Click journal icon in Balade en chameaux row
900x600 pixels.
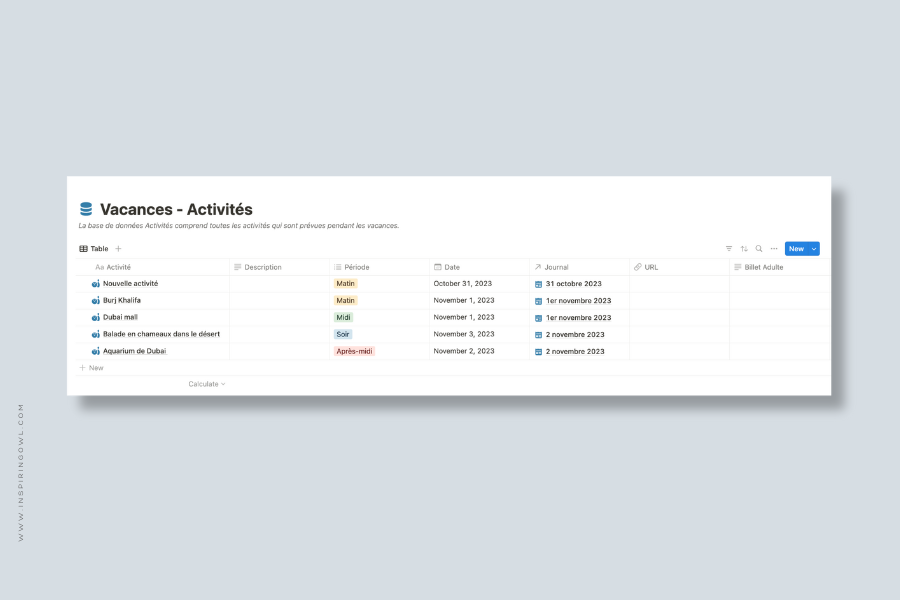point(538,335)
